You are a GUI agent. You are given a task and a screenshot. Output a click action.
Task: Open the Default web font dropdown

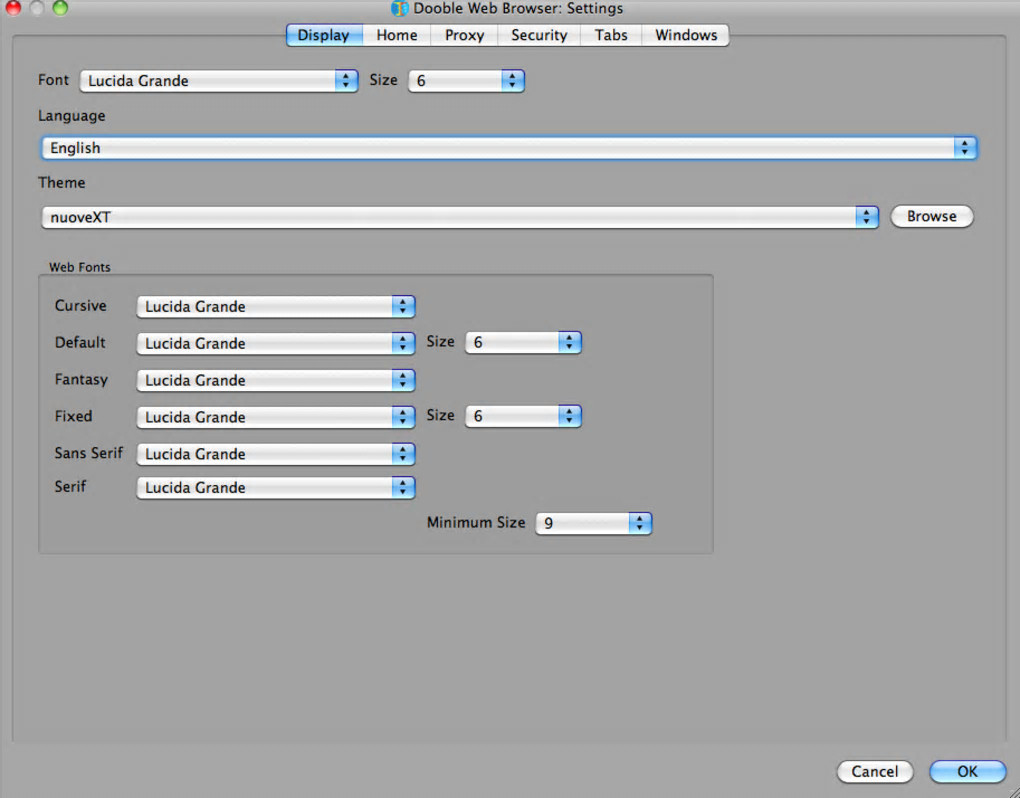[x=276, y=343]
